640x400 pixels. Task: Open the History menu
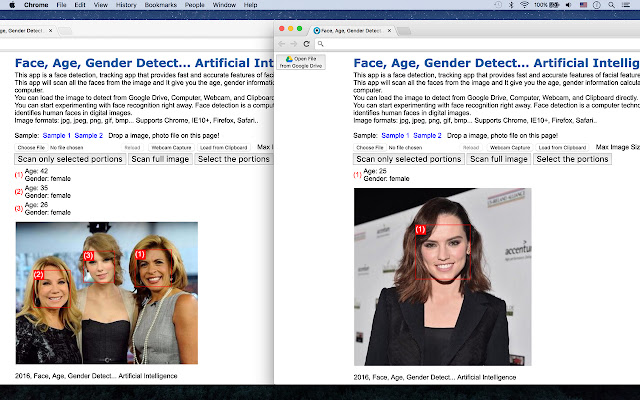tap(126, 5)
